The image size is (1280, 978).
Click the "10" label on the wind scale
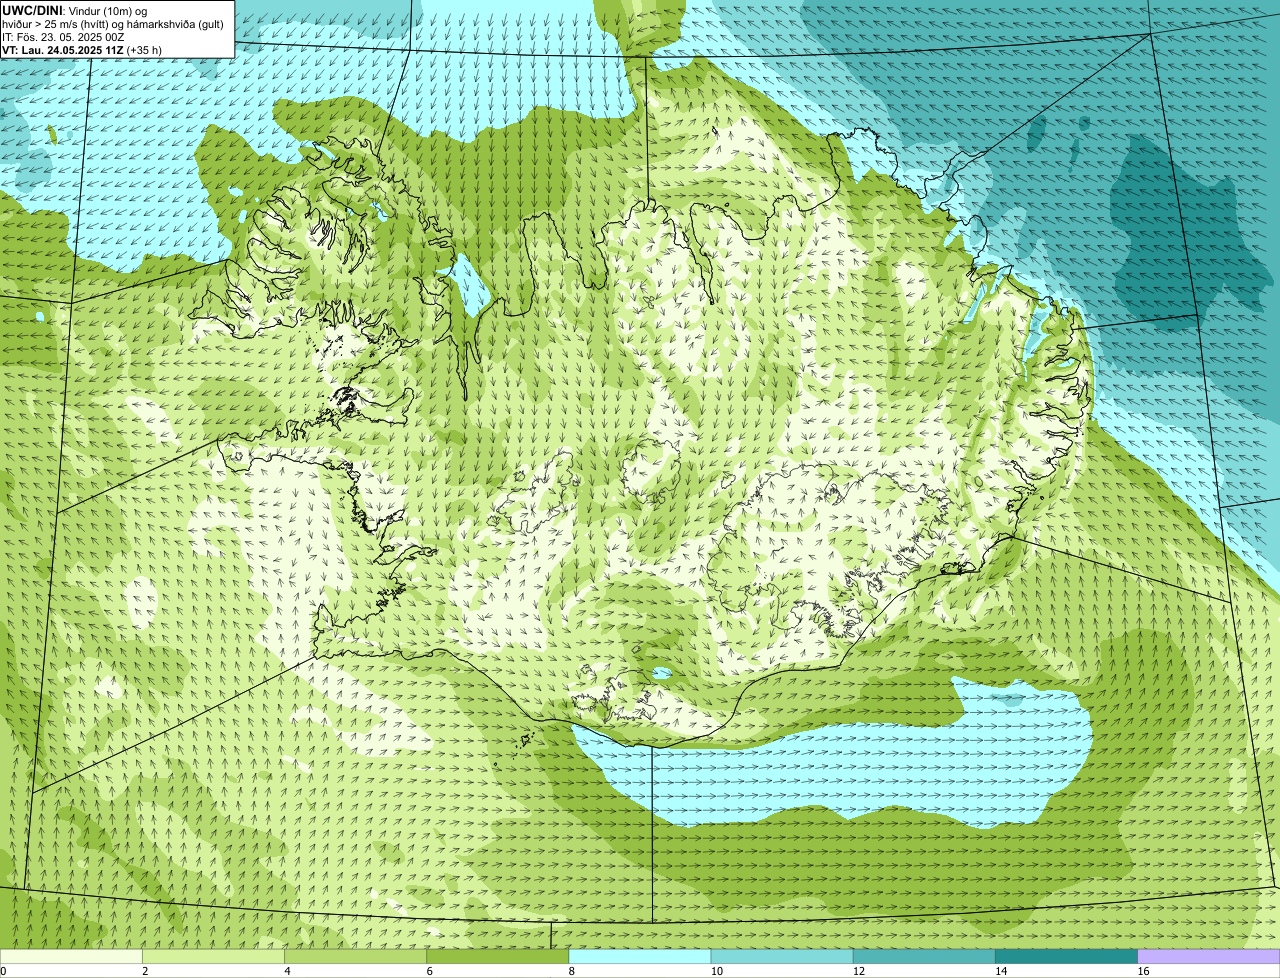[x=716, y=971]
